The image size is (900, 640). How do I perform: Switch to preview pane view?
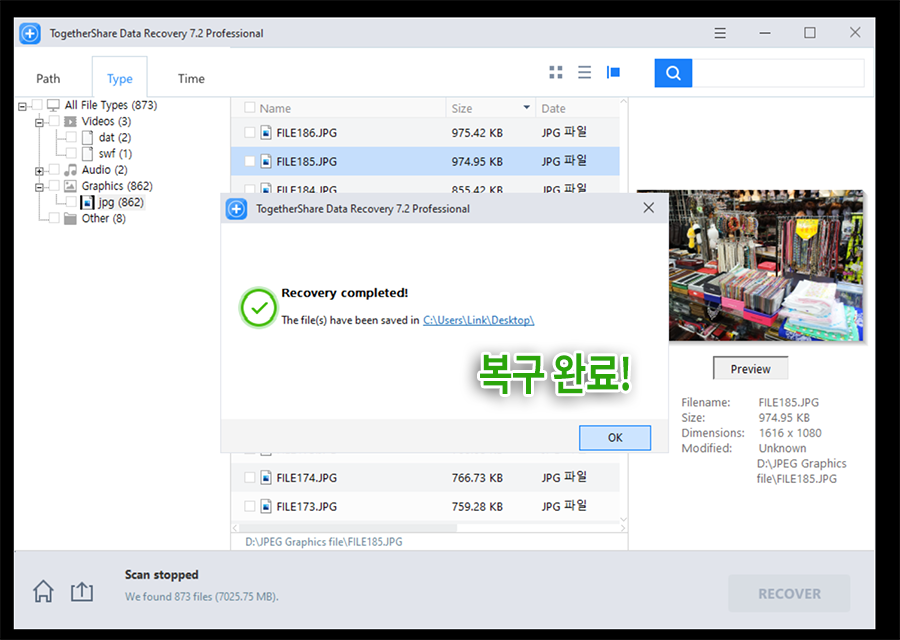[613, 72]
